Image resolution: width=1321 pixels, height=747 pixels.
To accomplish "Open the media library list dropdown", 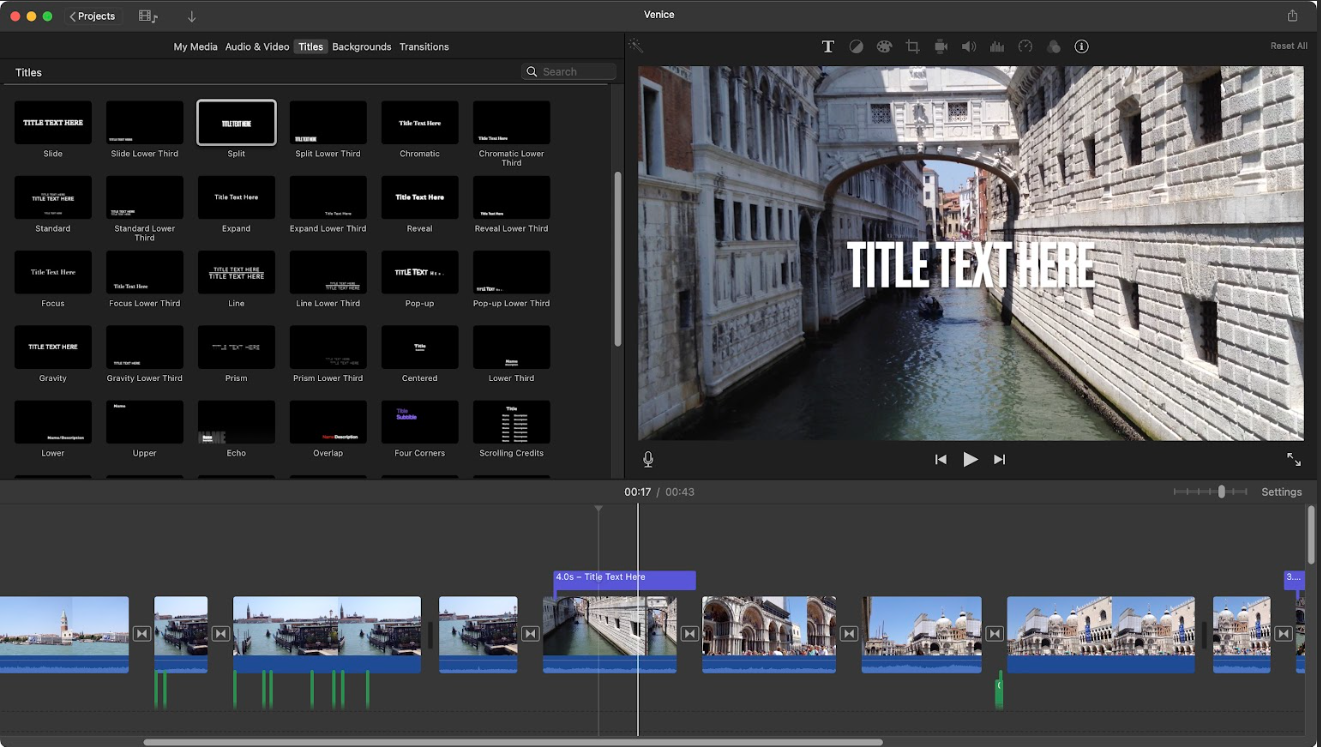I will (149, 16).
